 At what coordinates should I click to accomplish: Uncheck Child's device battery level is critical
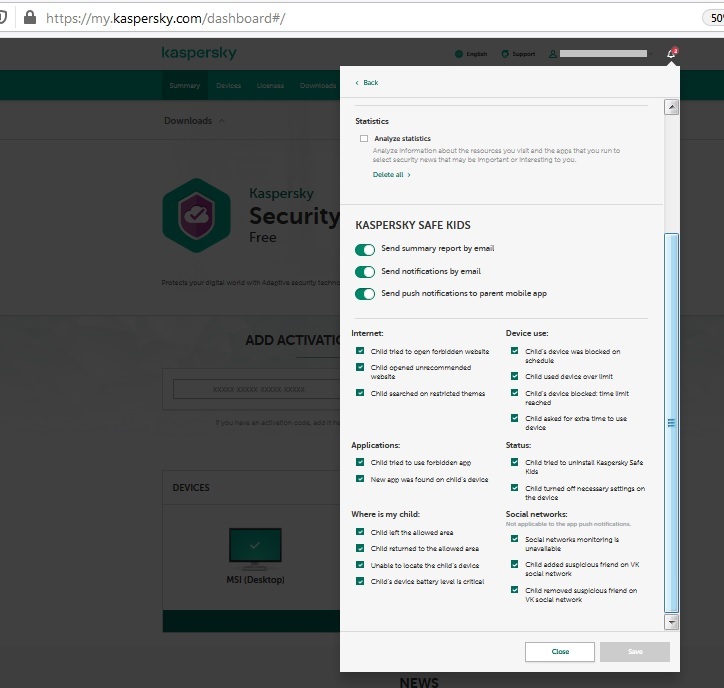coord(360,581)
